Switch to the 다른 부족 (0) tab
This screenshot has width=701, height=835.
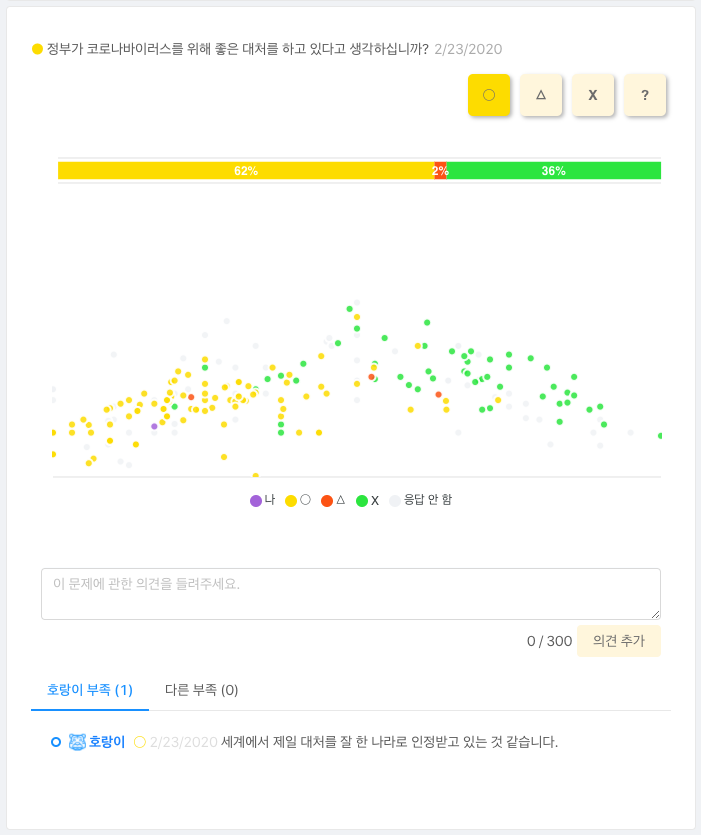[201, 690]
